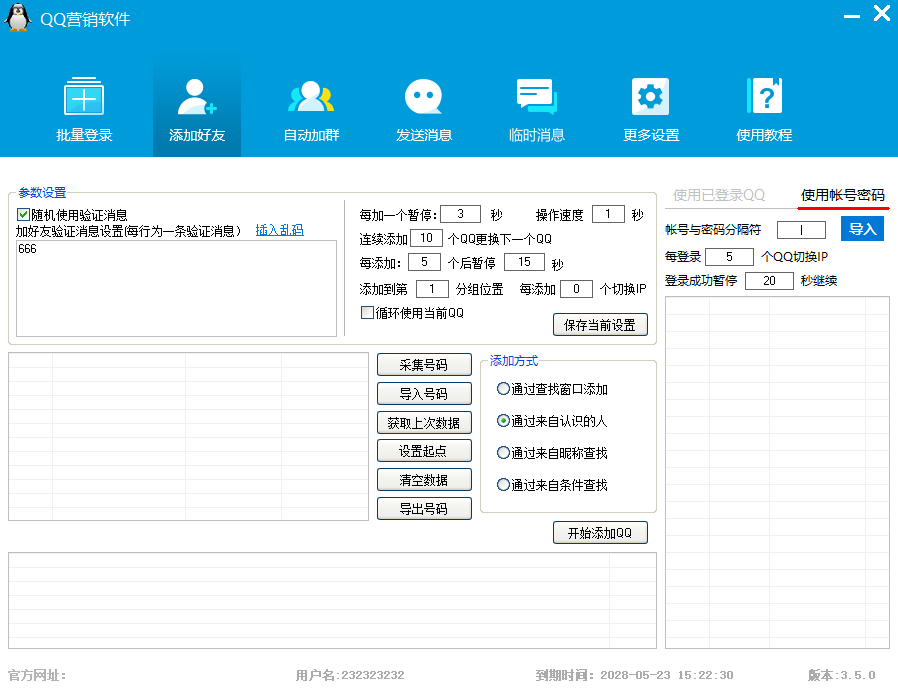Click the 导入号码 button
The height and width of the screenshot is (691, 898).
click(424, 393)
